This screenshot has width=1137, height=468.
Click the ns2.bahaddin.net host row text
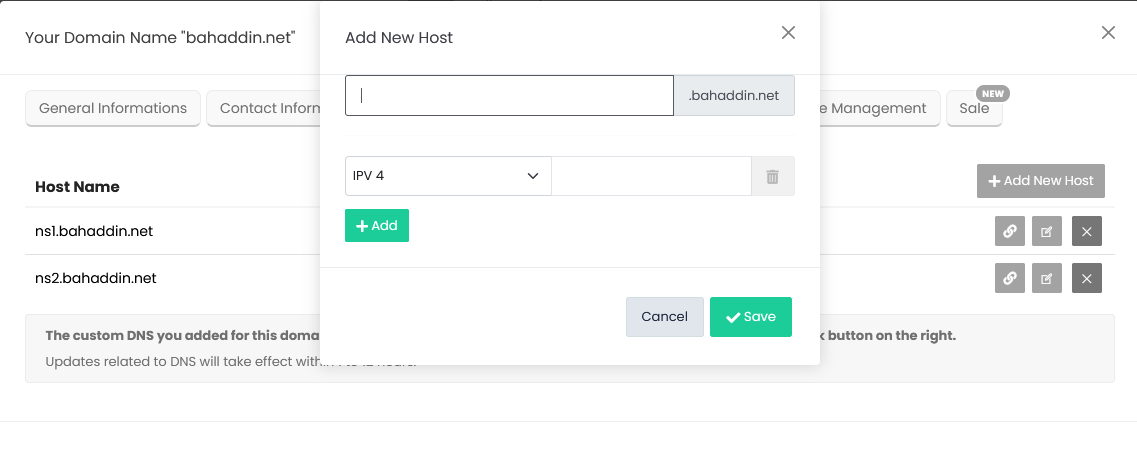[96, 278]
